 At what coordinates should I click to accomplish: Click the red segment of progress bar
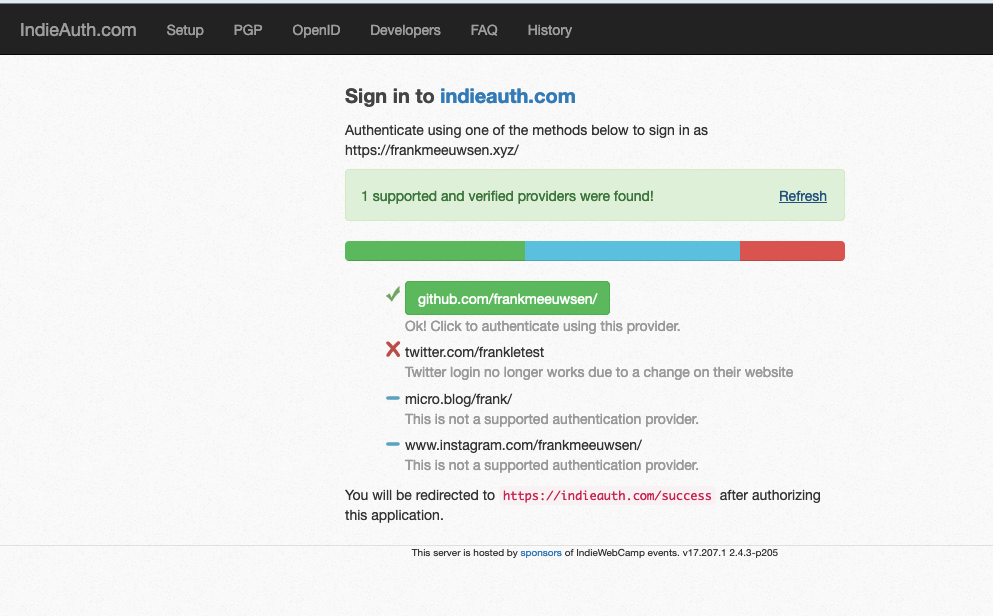click(792, 251)
